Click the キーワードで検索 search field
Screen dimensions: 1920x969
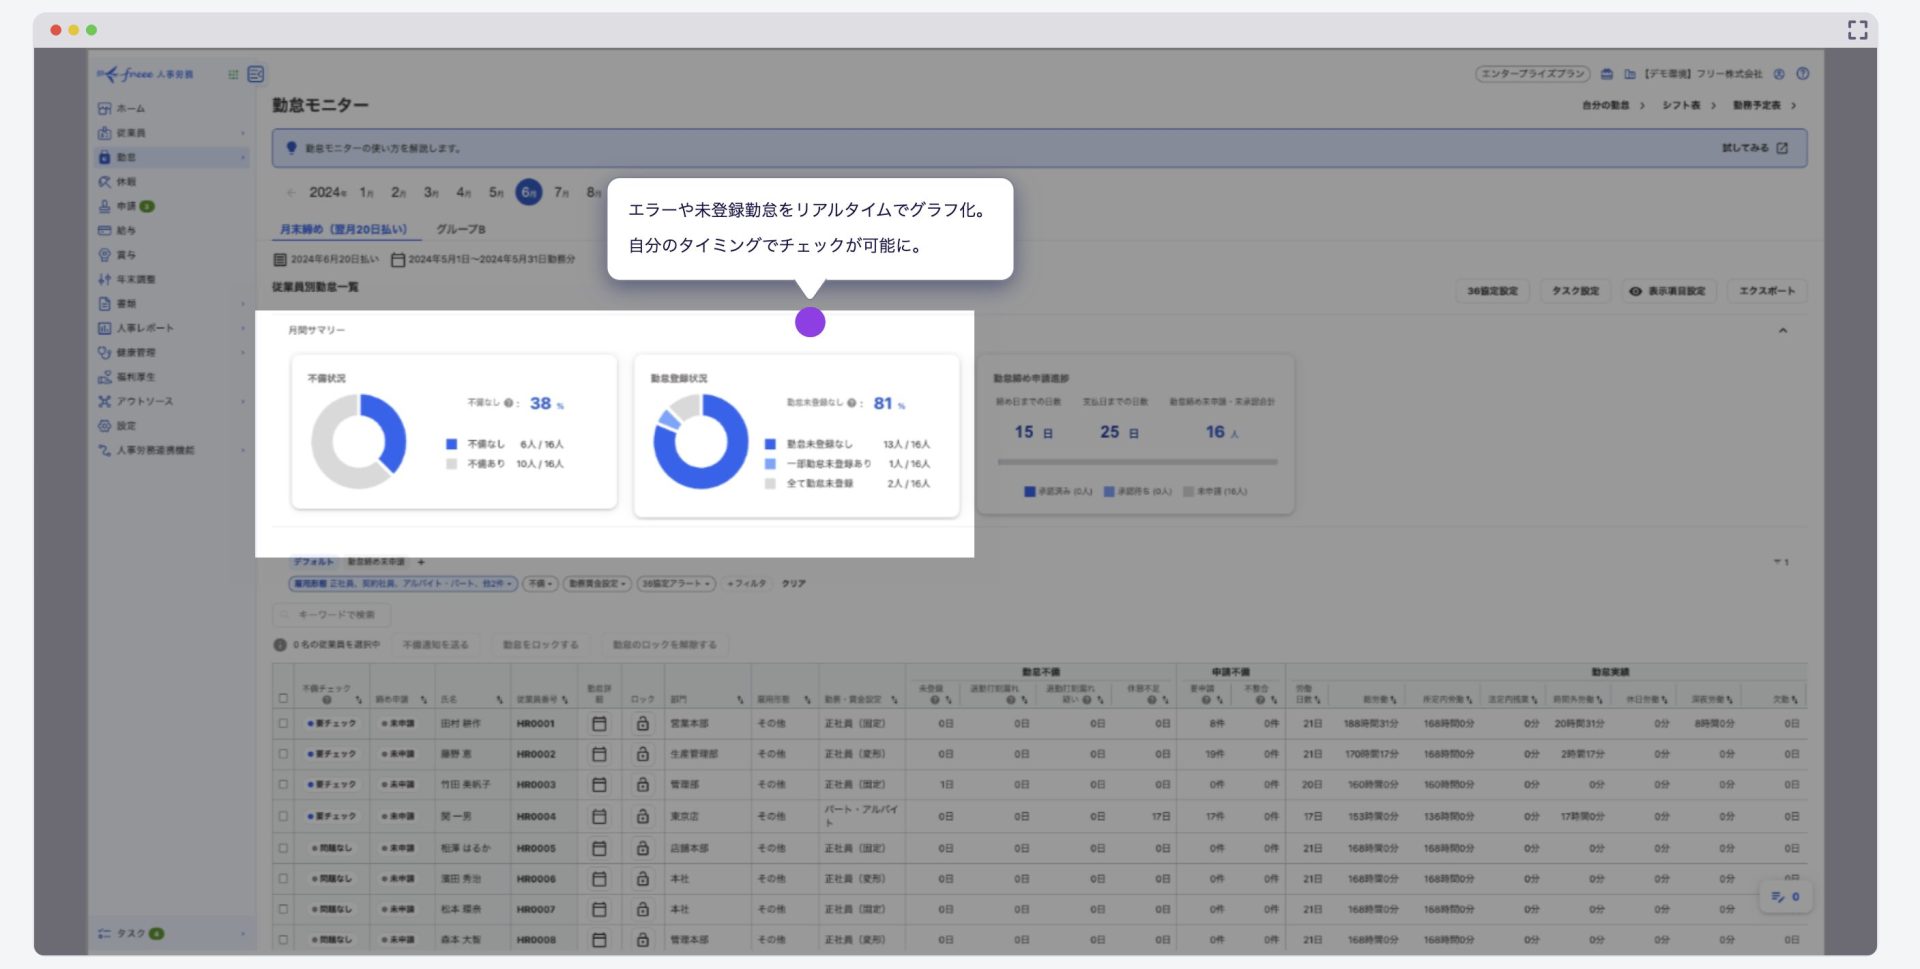335,615
